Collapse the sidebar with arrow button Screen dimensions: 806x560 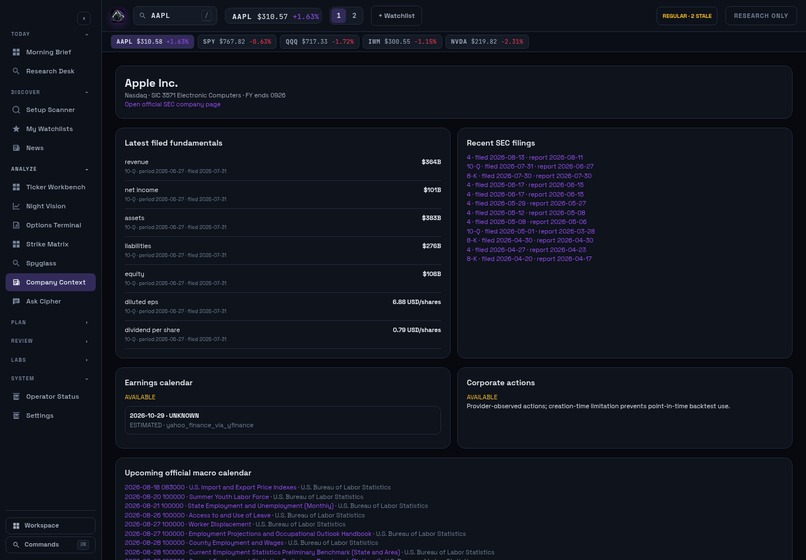pyautogui.click(x=84, y=19)
